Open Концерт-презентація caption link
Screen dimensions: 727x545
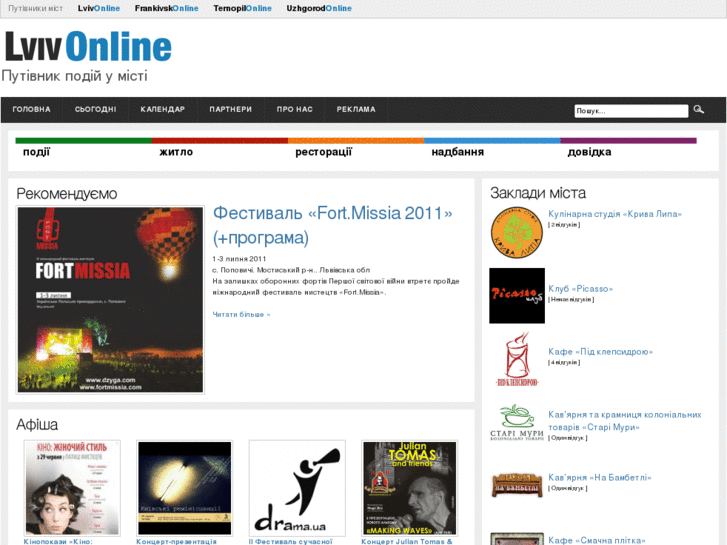pos(177,541)
